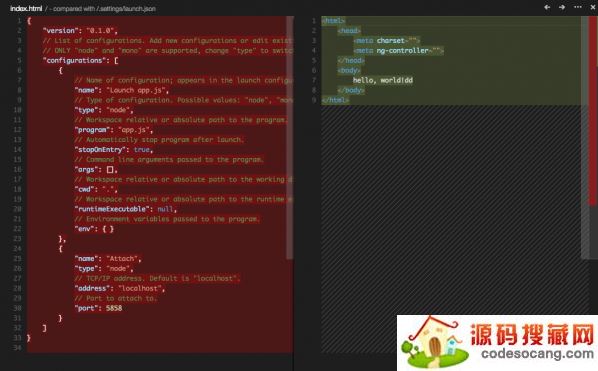Viewport: 598px width, 371px height.
Task: Click the "// Environment variables passed" comment
Action: (x=167, y=219)
